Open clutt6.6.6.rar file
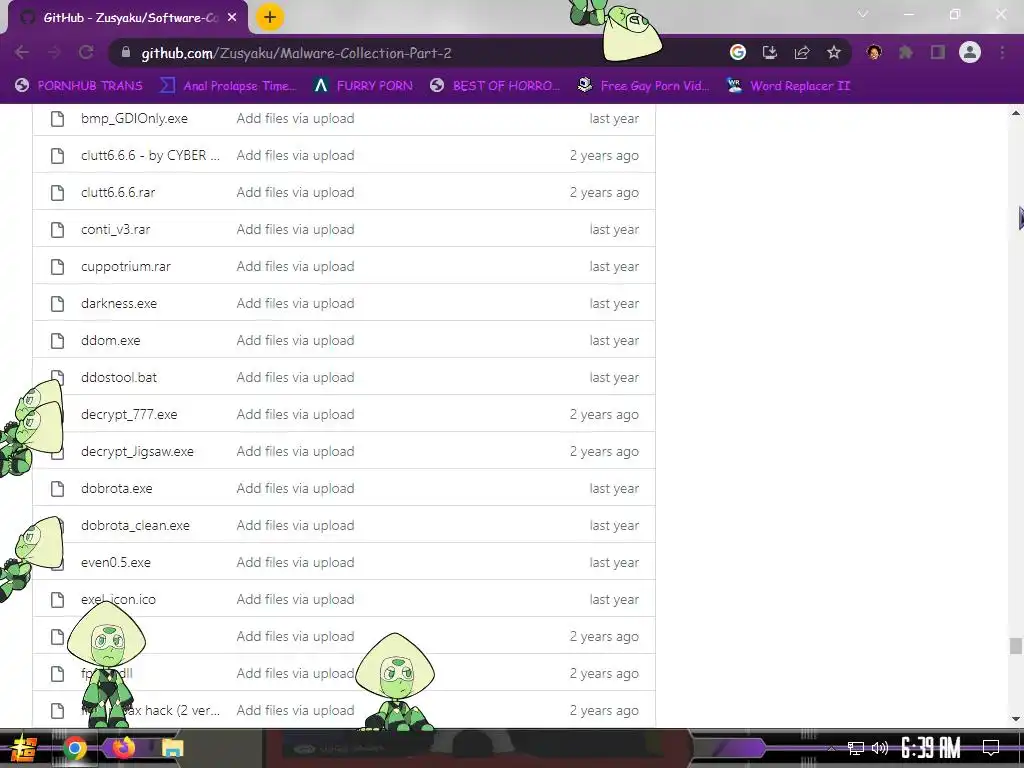The height and width of the screenshot is (768, 1024). coord(118,193)
